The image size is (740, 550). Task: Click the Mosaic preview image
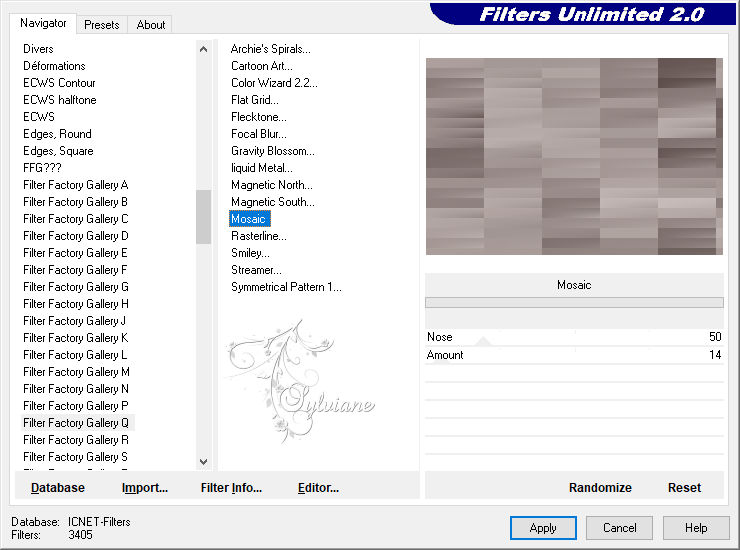pos(574,156)
